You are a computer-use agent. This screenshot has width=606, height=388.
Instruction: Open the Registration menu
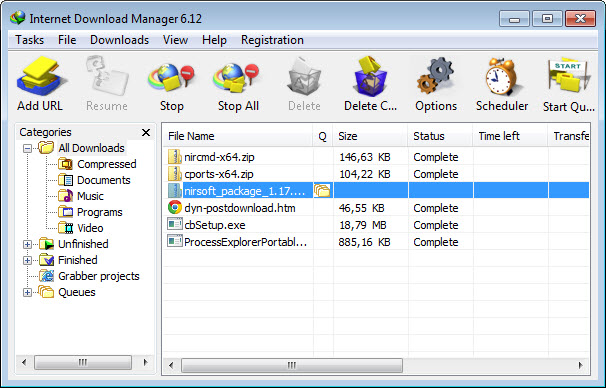272,40
